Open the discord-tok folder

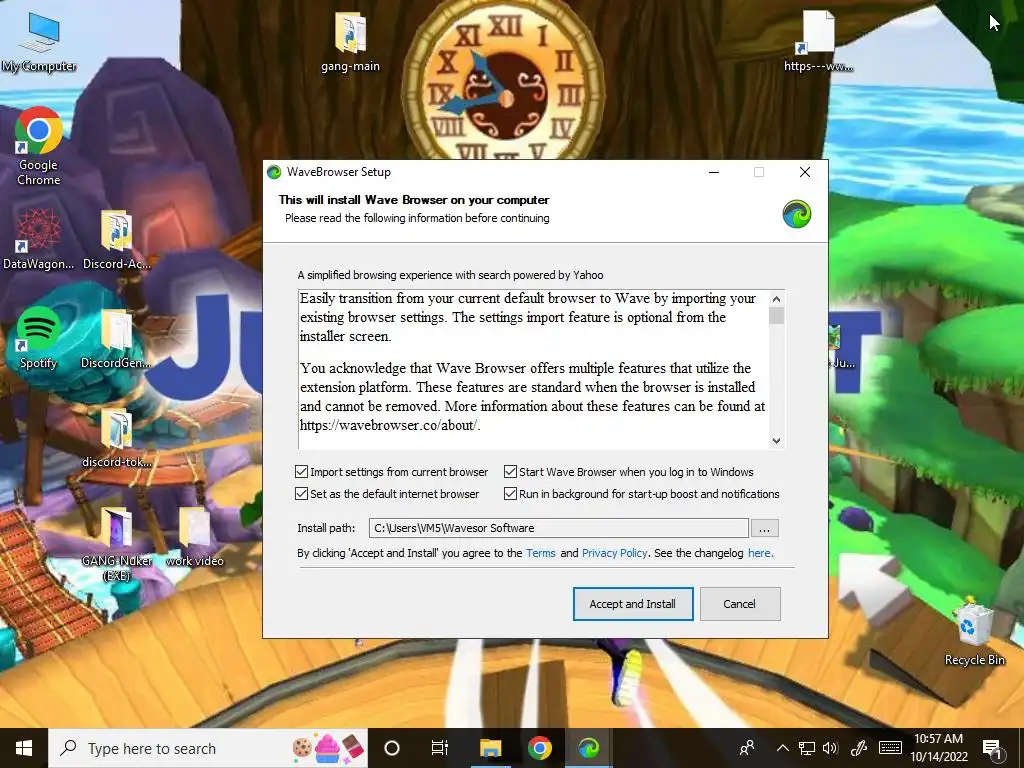117,438
